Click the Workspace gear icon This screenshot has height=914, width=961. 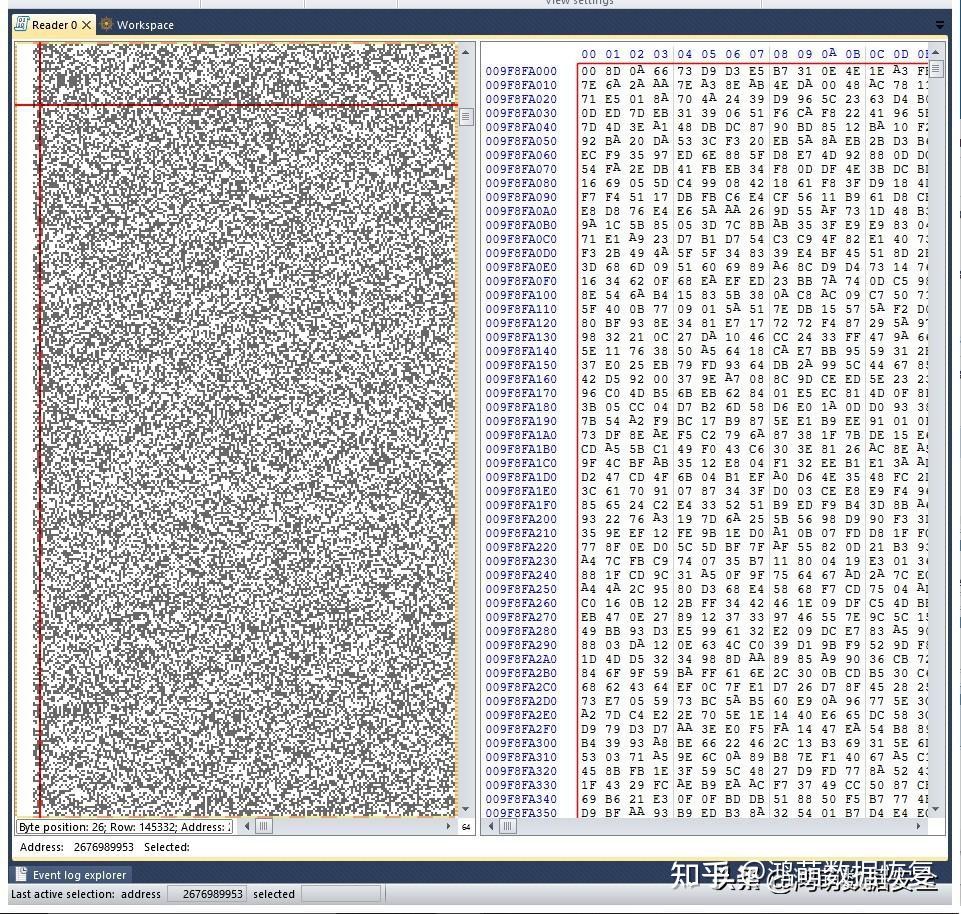pyautogui.click(x=107, y=25)
